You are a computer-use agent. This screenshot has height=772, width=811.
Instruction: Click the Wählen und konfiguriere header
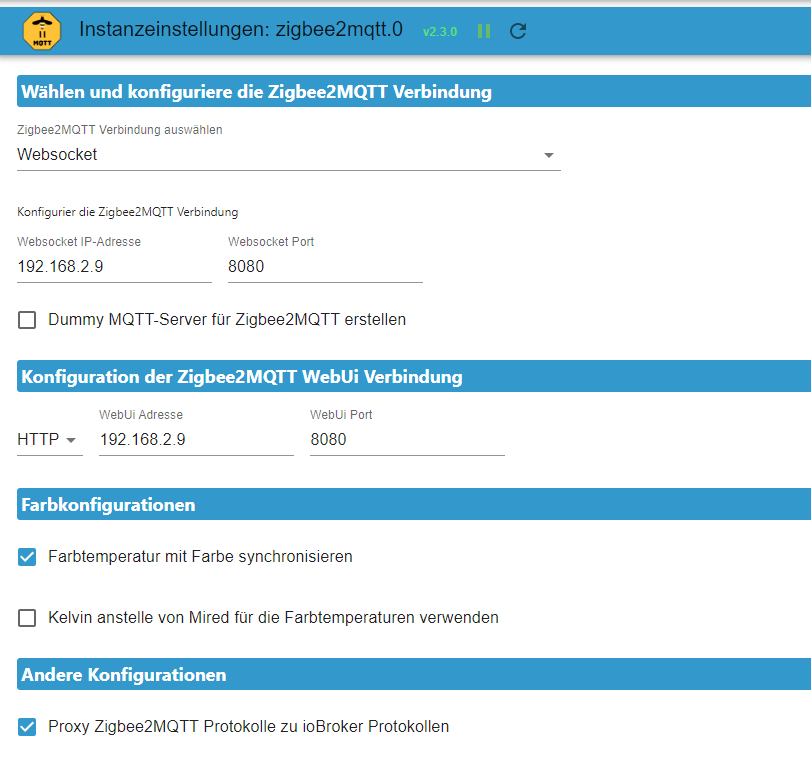click(x=414, y=92)
